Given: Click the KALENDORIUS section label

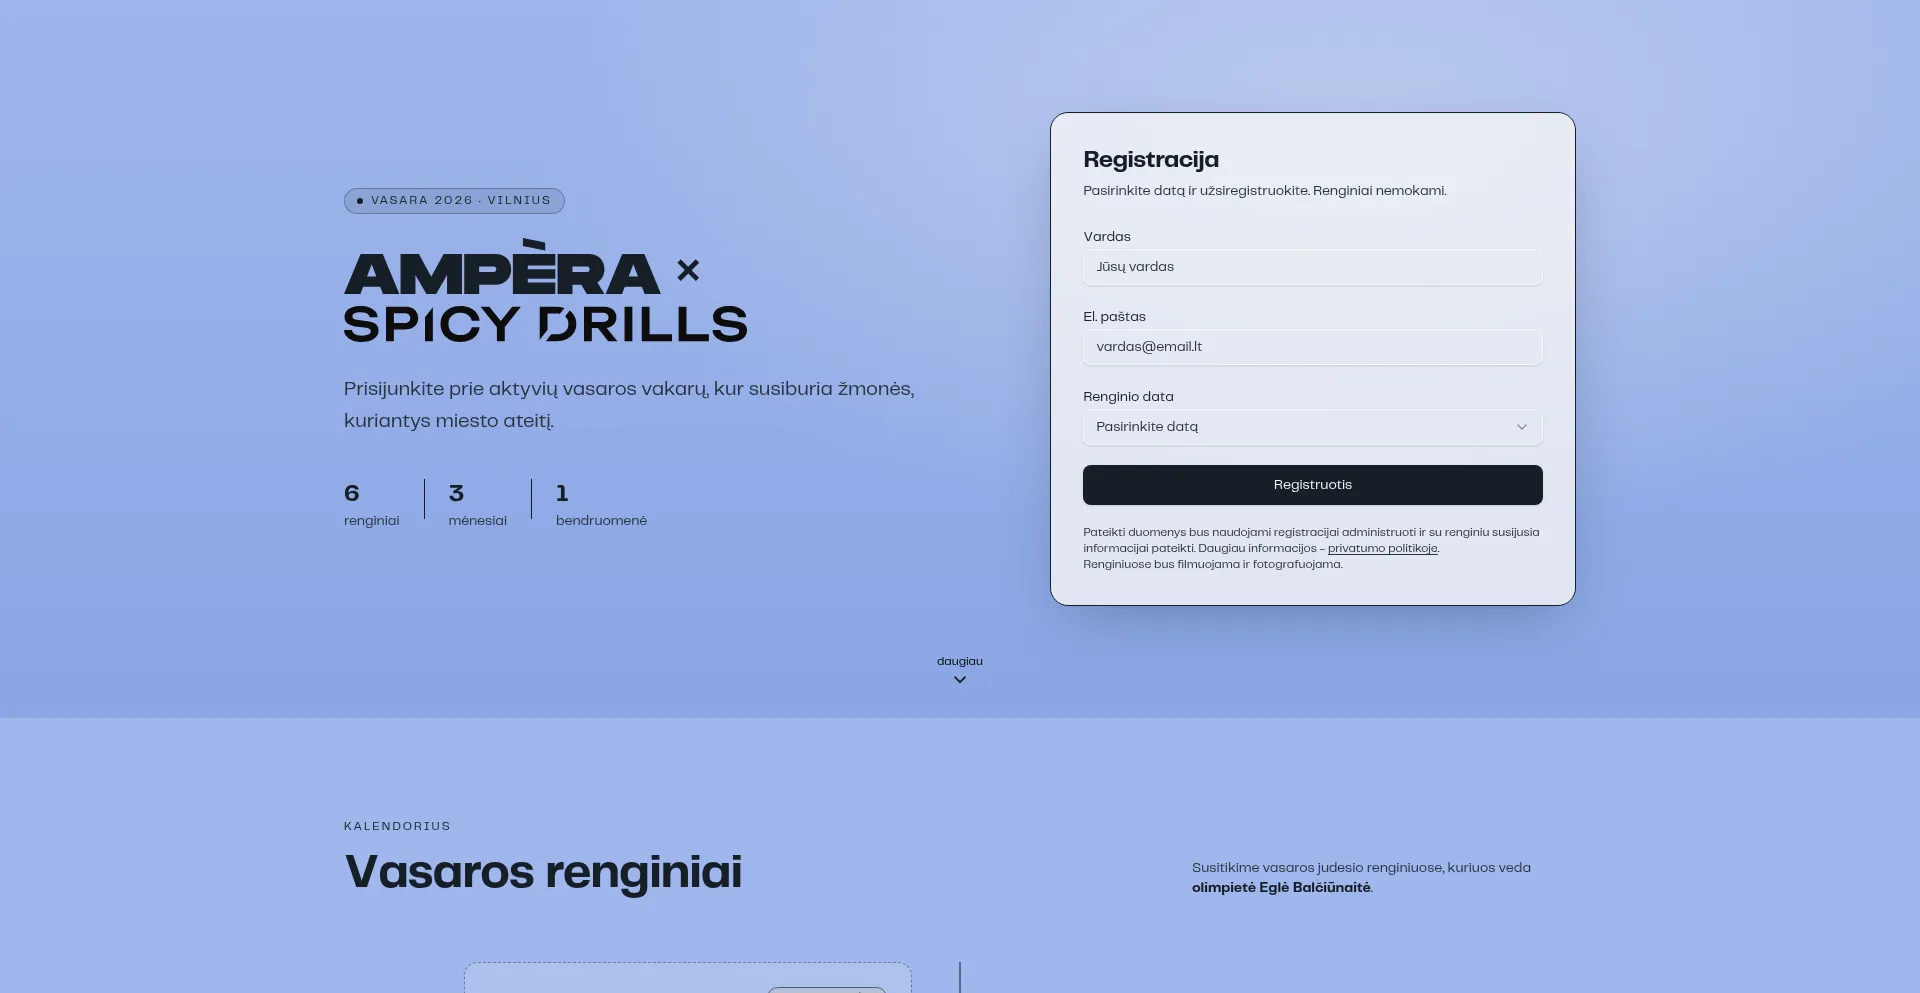Looking at the screenshot, I should (x=397, y=826).
